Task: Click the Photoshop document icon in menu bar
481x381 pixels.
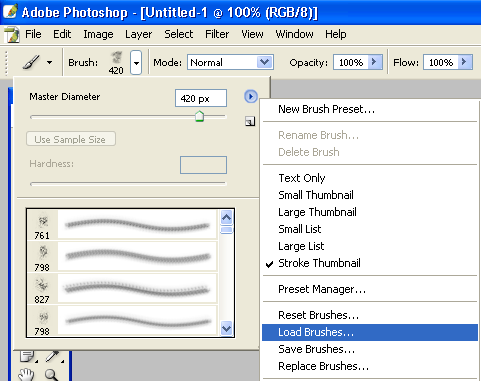Action: click(12, 34)
